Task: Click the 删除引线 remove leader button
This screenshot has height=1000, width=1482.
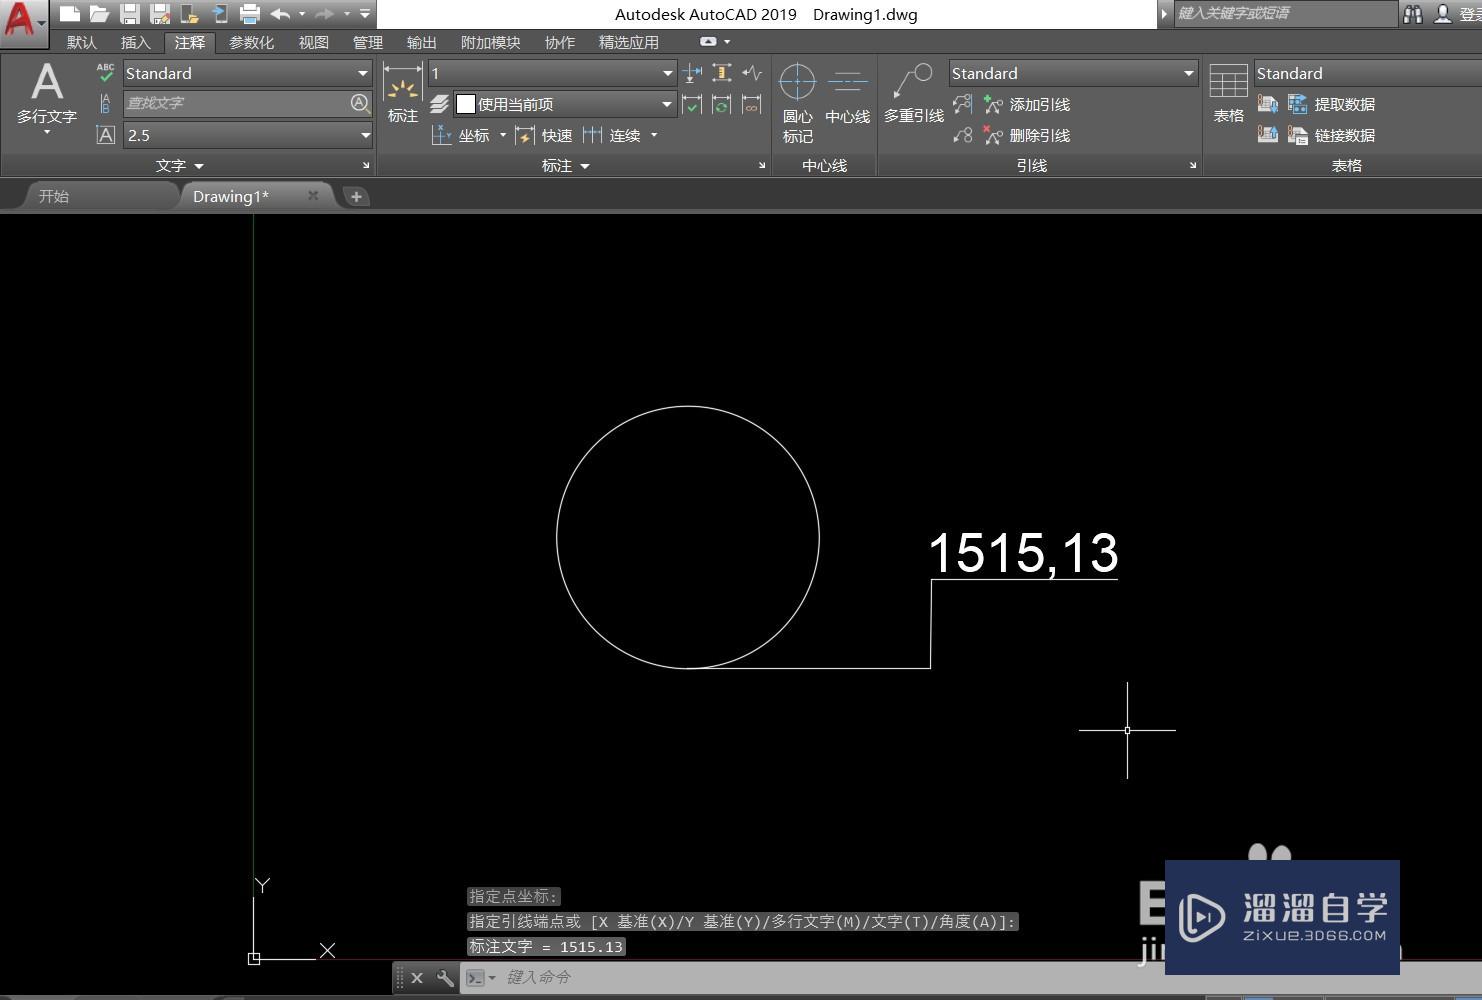Action: coord(1027,135)
